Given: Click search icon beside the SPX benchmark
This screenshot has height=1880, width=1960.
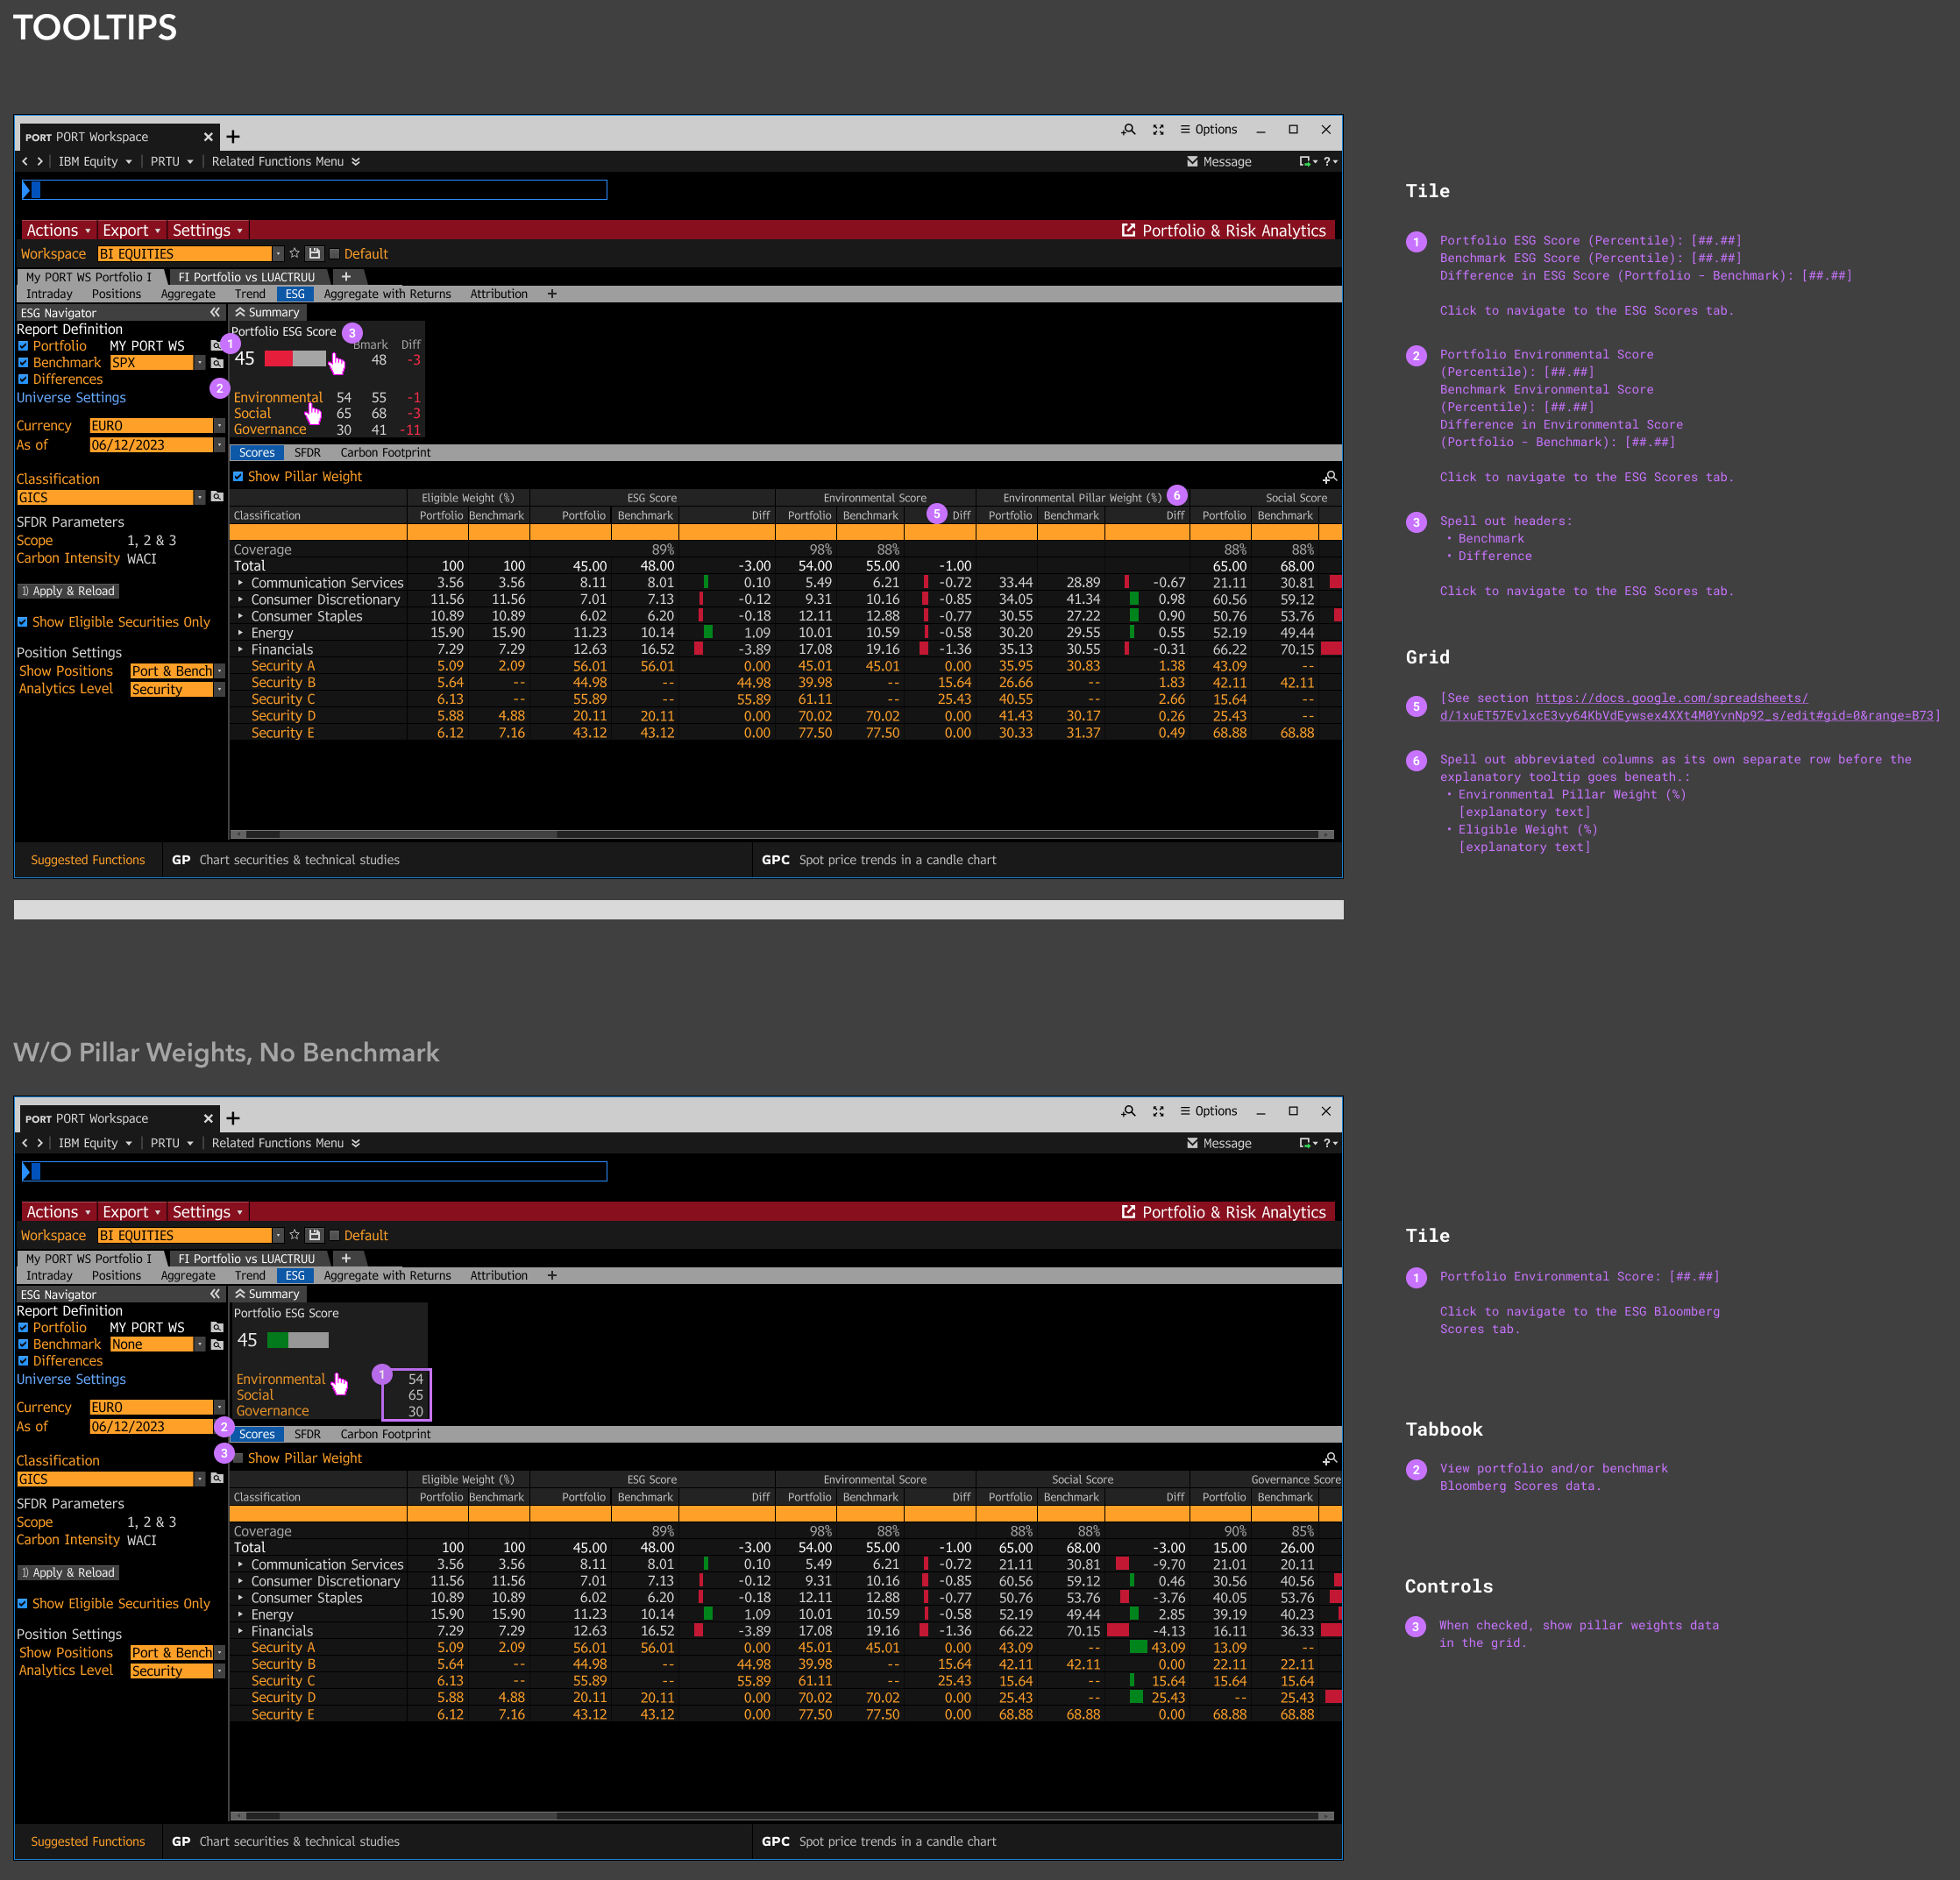Looking at the screenshot, I should coord(217,363).
